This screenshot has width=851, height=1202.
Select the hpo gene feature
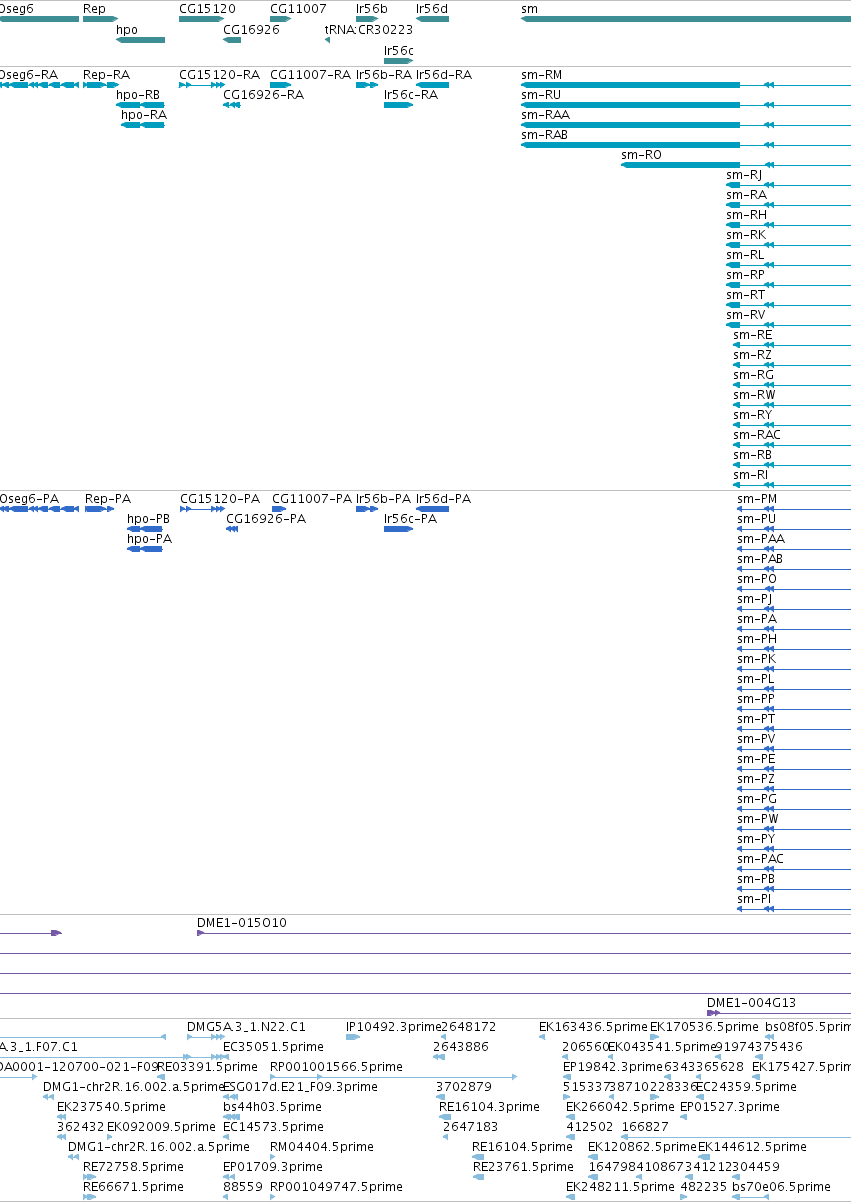140,40
